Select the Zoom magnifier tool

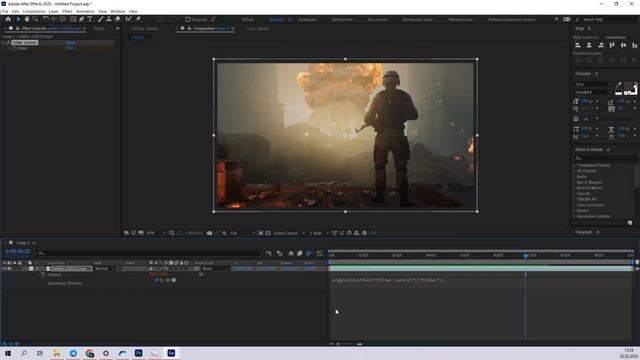[x=36, y=19]
